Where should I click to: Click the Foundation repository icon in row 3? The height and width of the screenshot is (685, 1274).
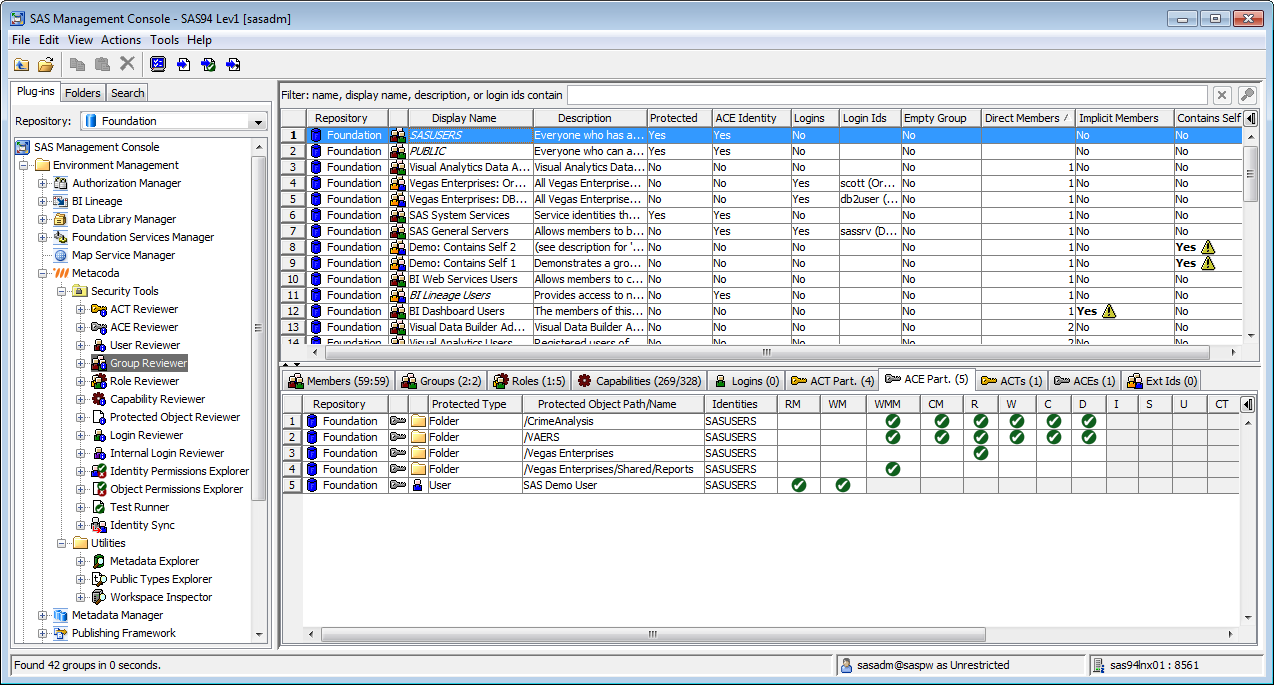[315, 167]
